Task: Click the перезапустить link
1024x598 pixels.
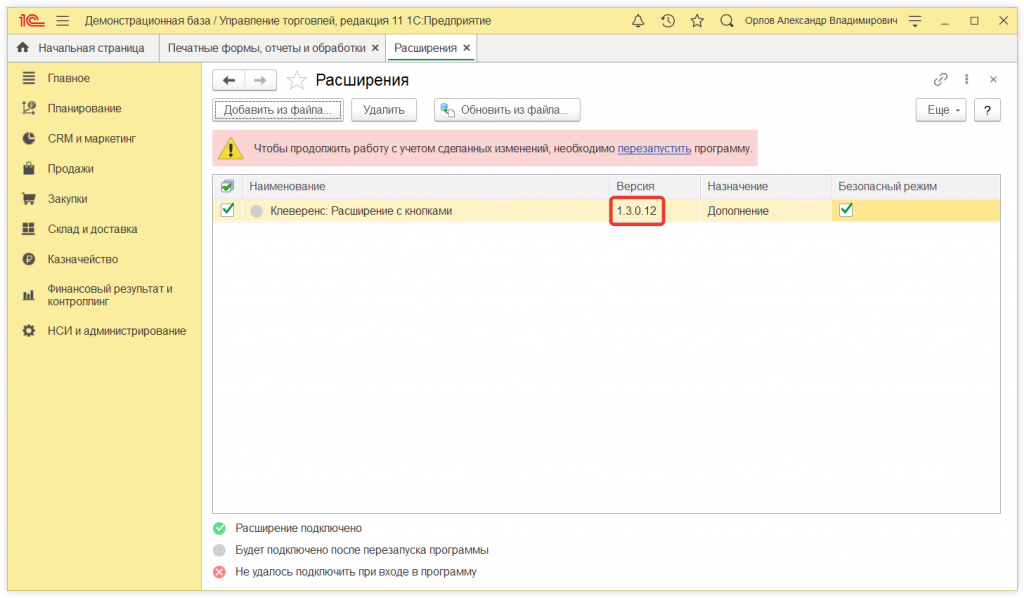Action: 654,149
